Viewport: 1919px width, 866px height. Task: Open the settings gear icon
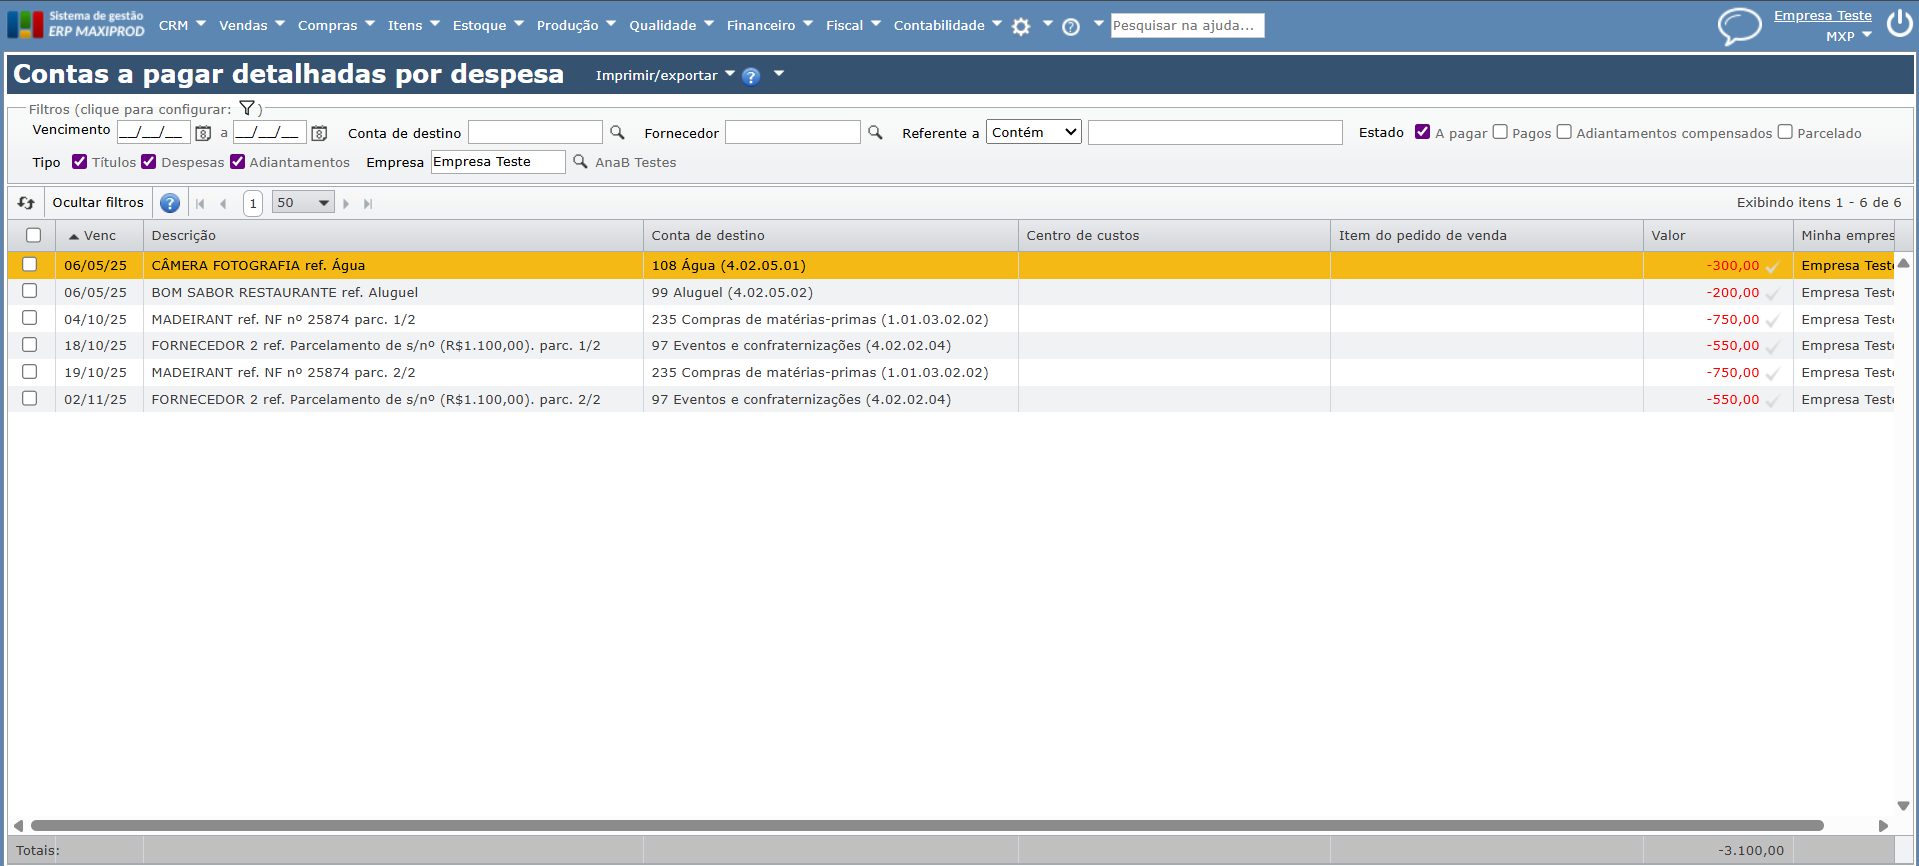[x=1021, y=27]
